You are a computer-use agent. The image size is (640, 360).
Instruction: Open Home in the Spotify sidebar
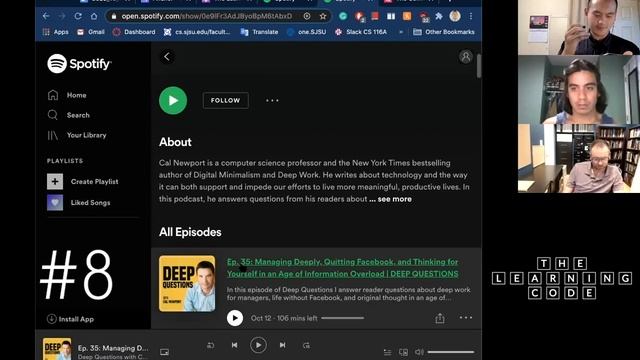(67, 95)
